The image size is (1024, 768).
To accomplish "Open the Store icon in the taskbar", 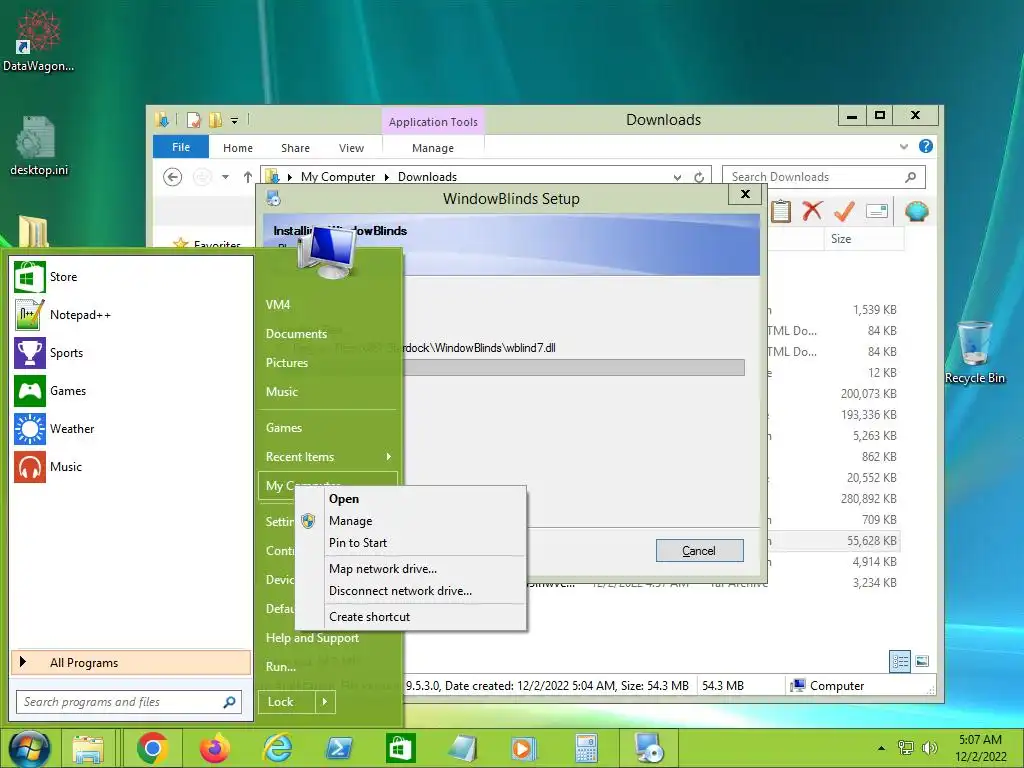I will [x=400, y=748].
